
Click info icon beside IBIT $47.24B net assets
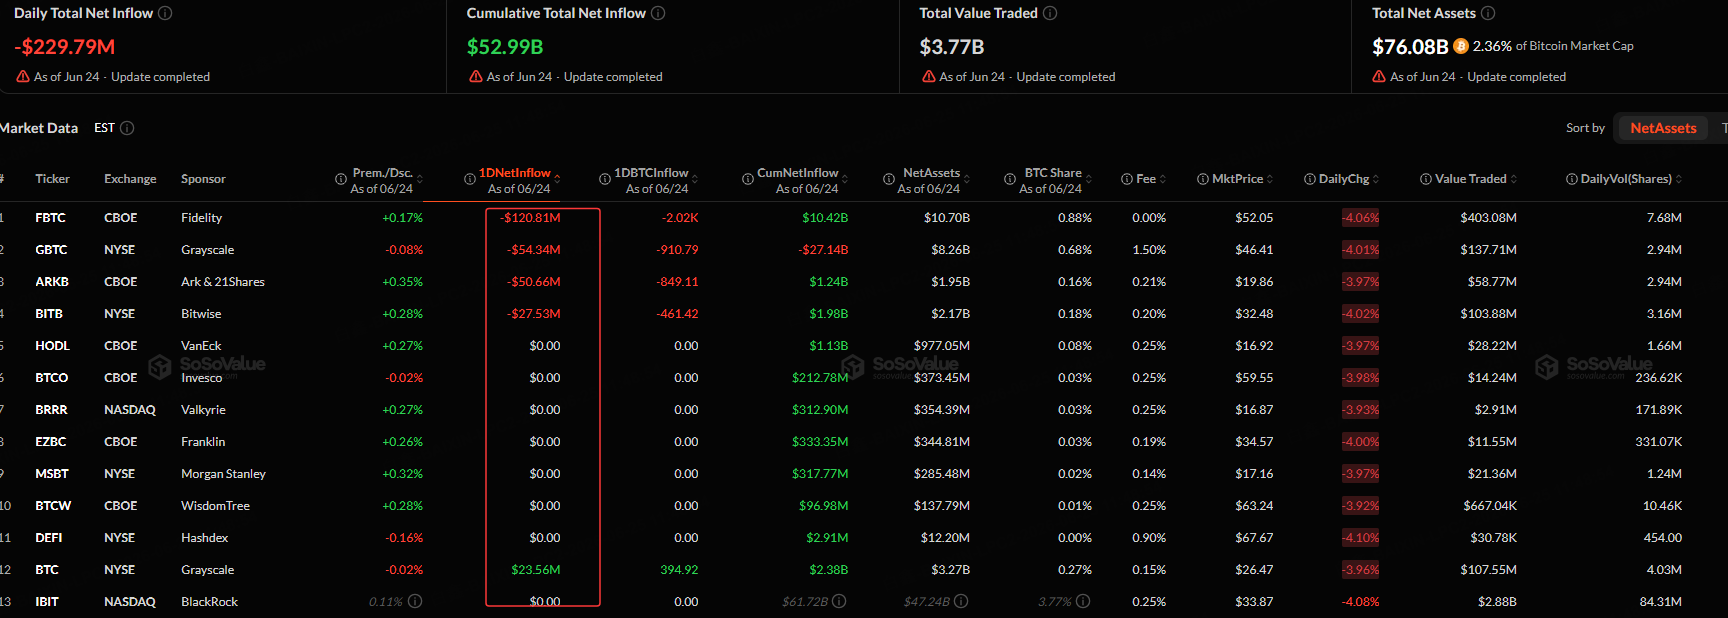pyautogui.click(x=961, y=601)
